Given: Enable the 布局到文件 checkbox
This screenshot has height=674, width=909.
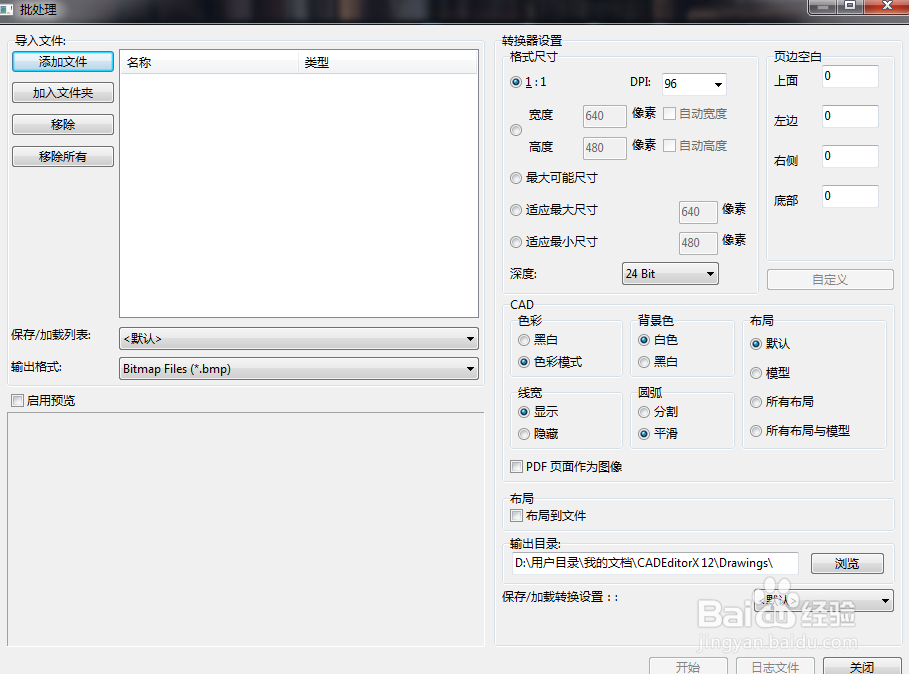Looking at the screenshot, I should click(x=516, y=516).
